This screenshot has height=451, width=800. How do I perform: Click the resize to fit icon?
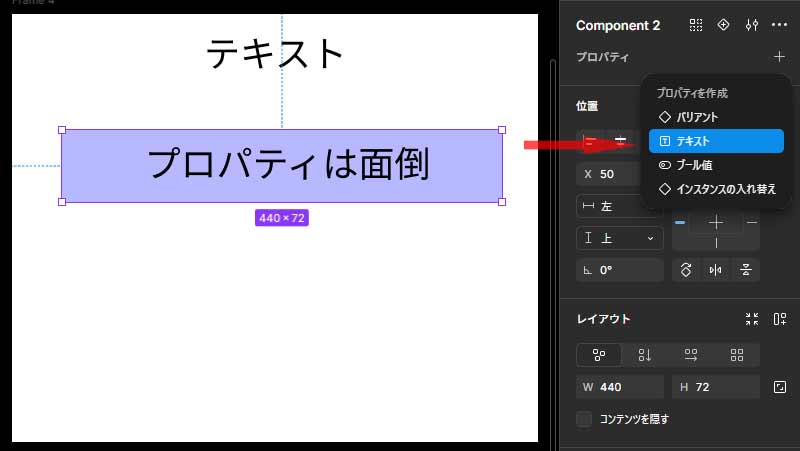[x=752, y=319]
